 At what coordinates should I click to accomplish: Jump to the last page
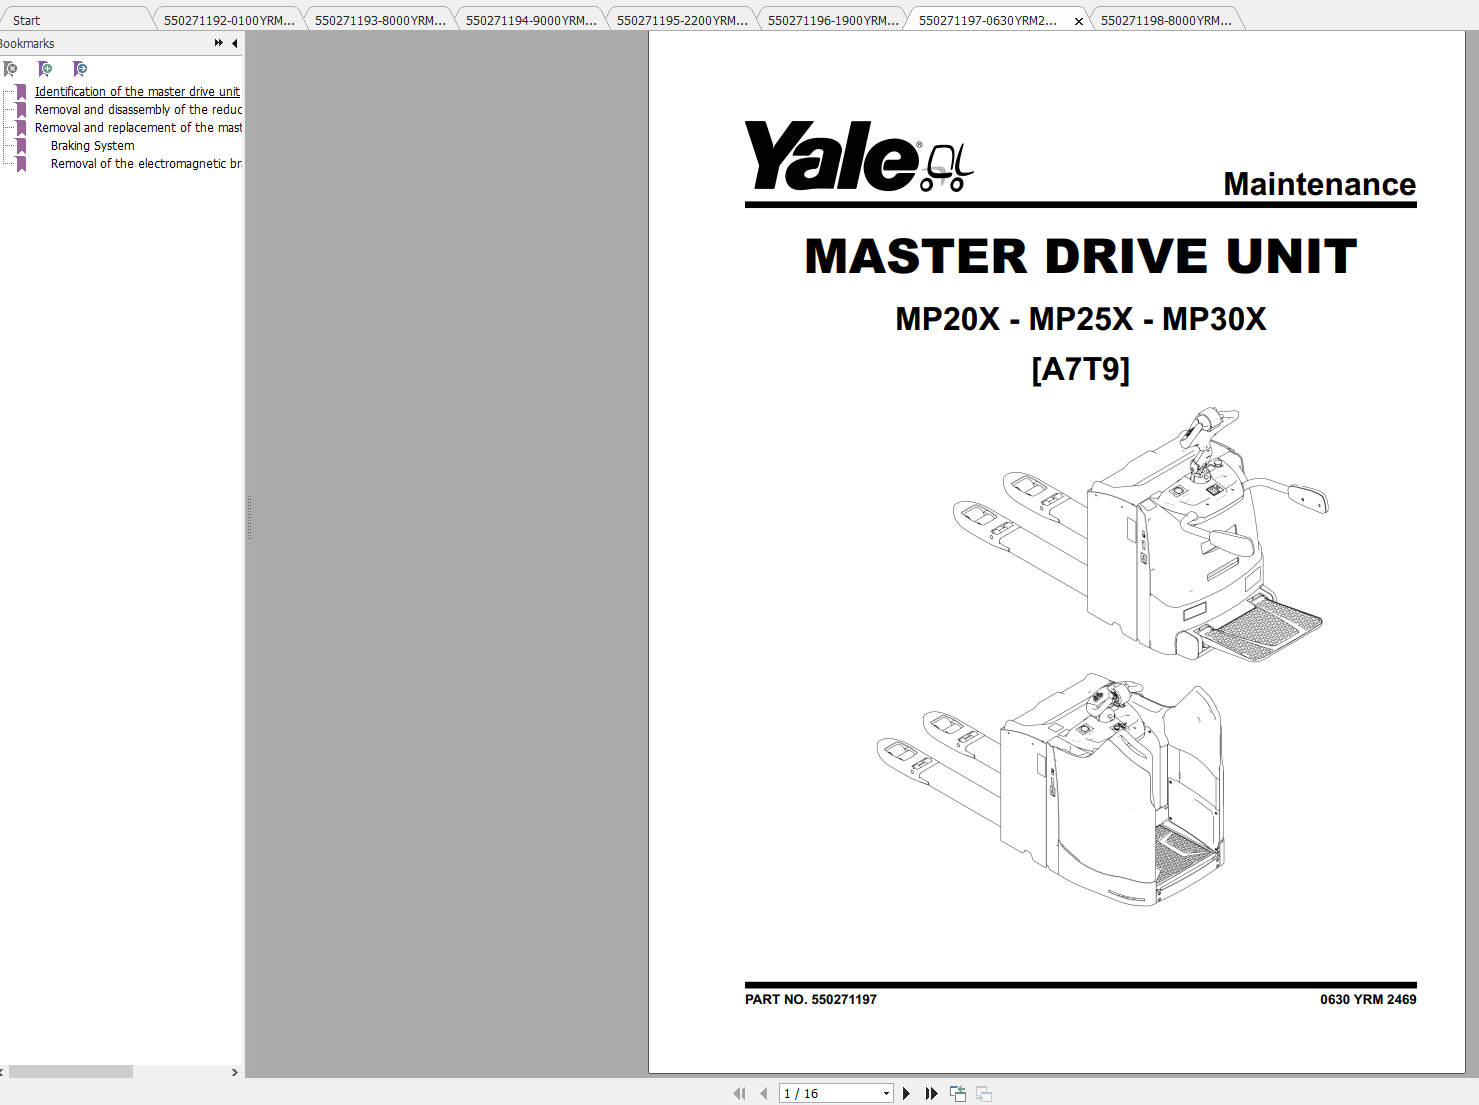(931, 1093)
